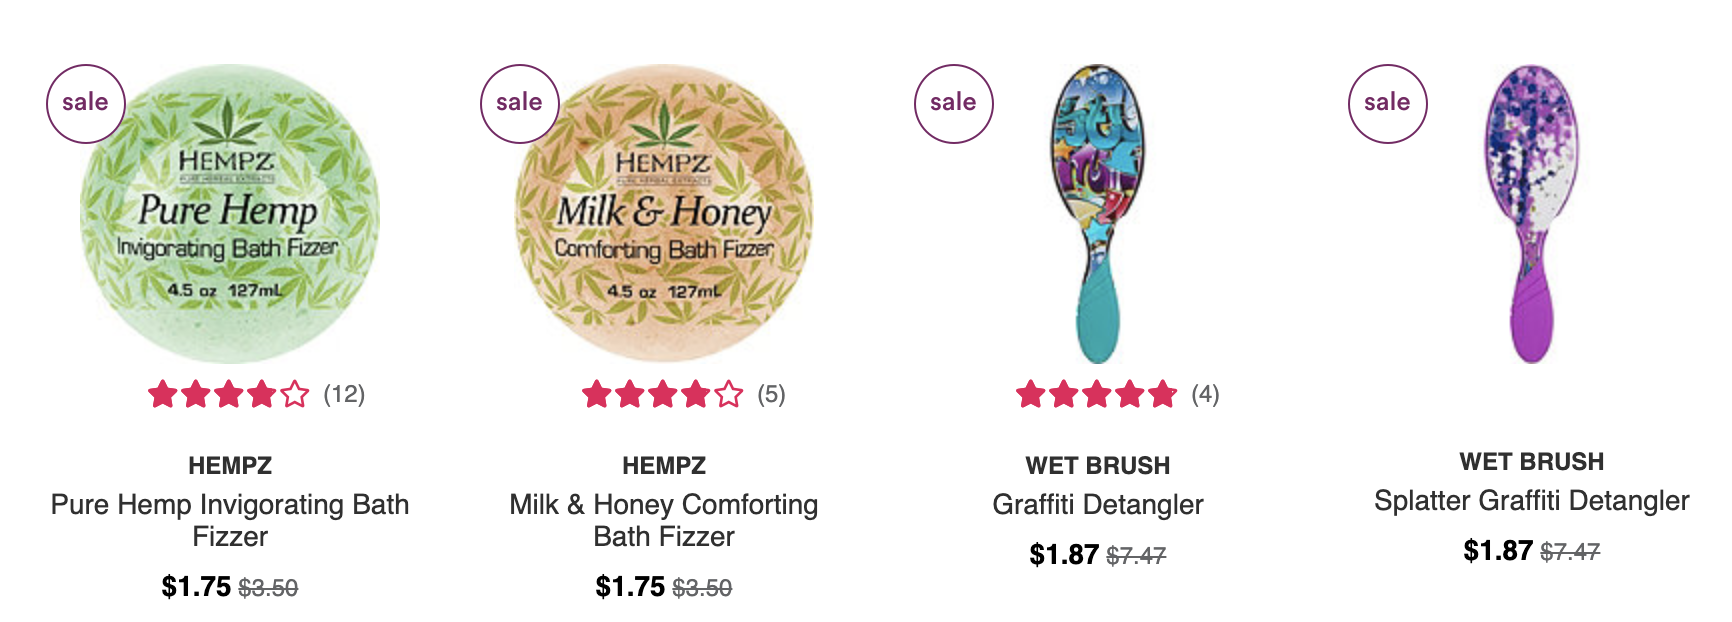Open star rating with 12 reviews
This screenshot has width=1732, height=622.
click(x=257, y=394)
